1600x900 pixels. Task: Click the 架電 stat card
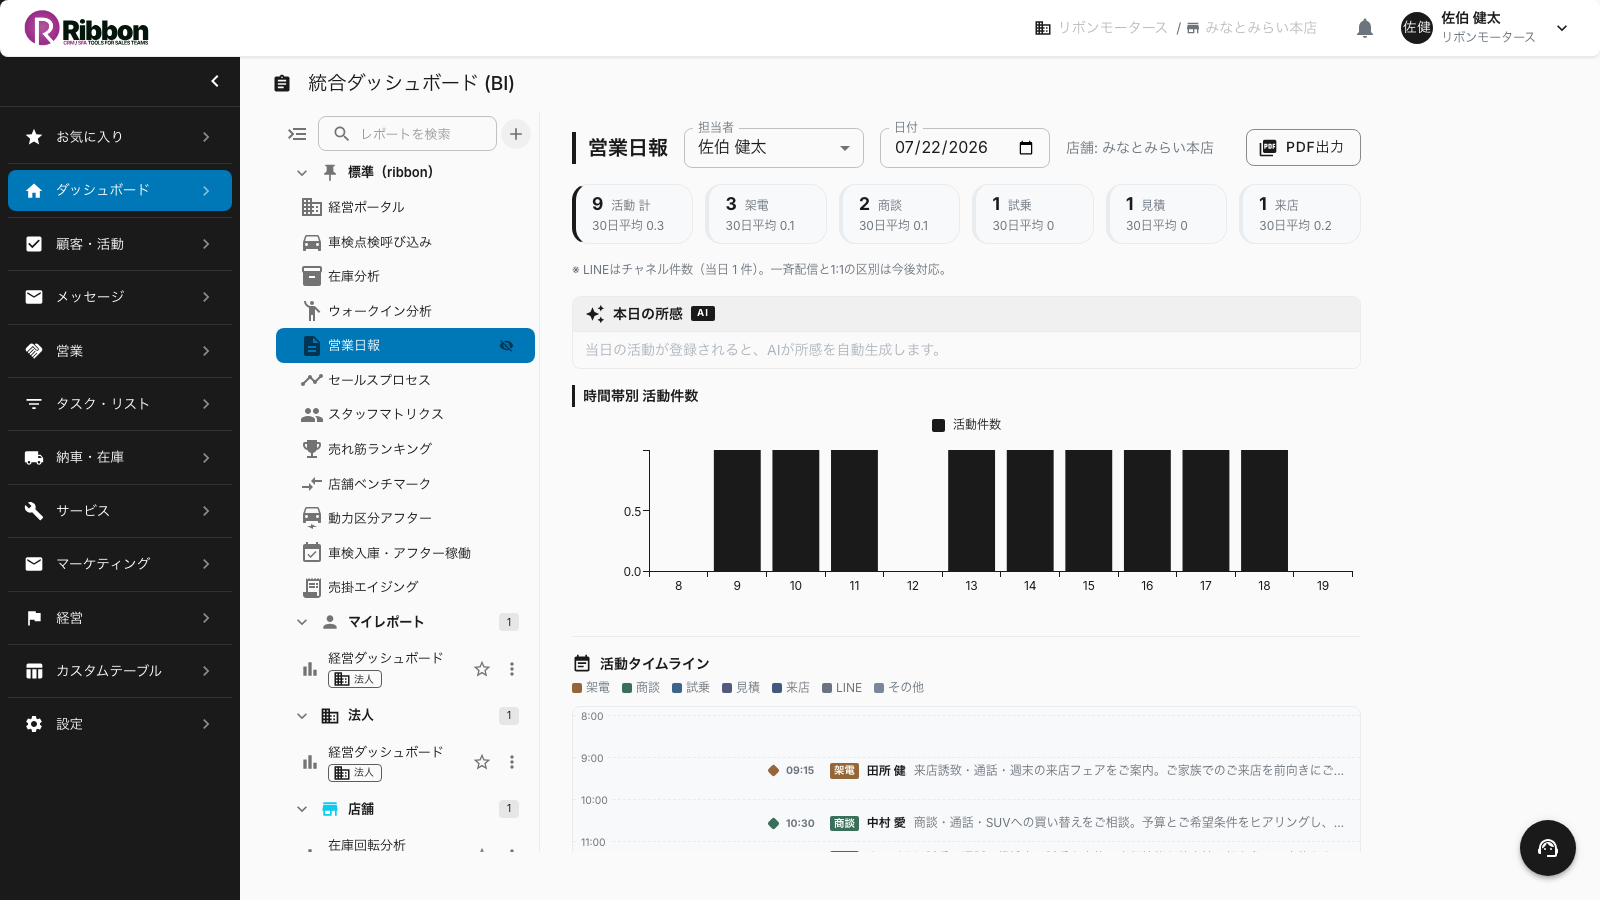point(766,214)
